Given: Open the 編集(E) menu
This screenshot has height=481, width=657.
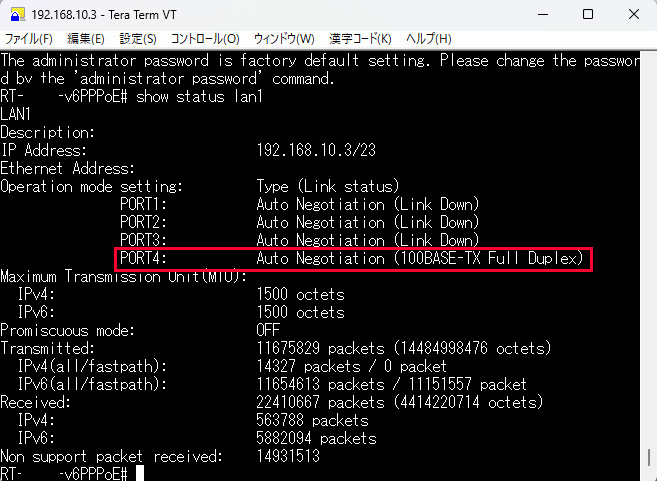Looking at the screenshot, I should (85, 39).
